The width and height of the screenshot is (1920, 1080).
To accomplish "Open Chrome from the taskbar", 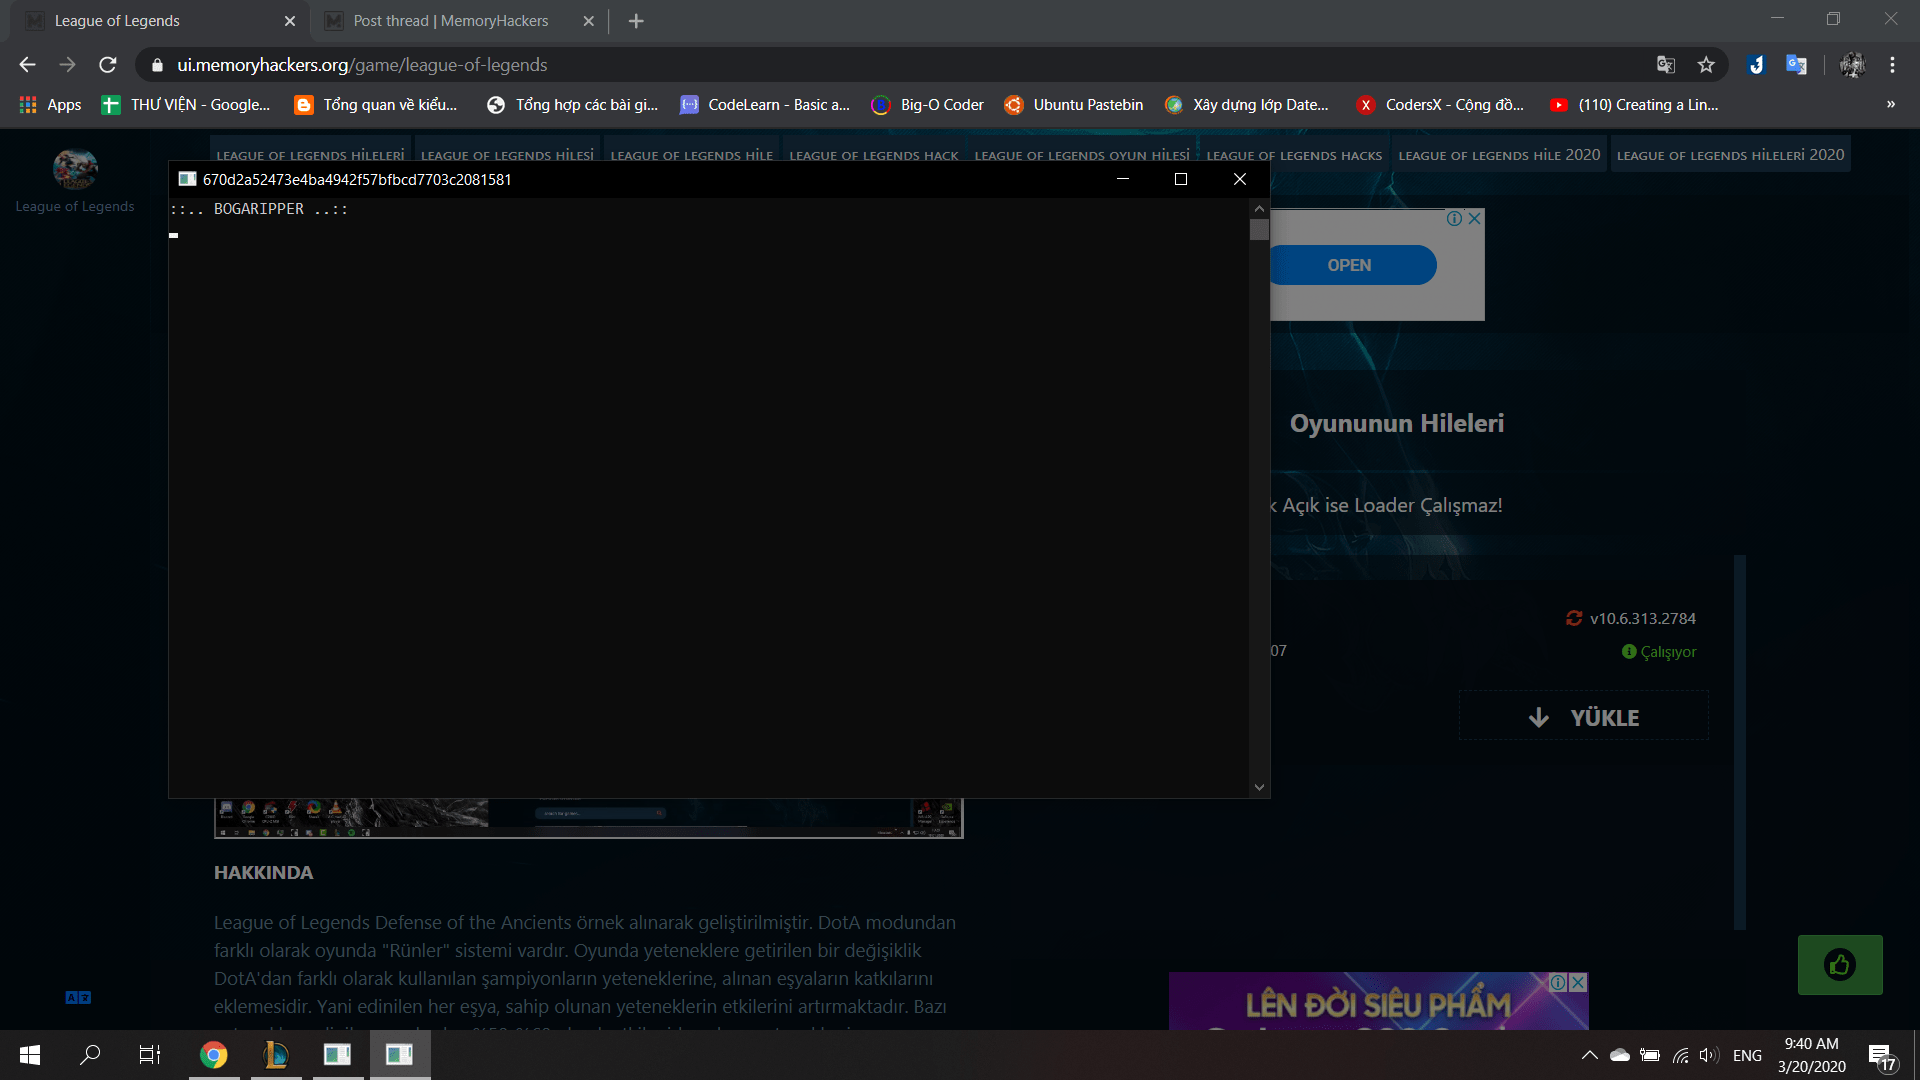I will click(x=214, y=1055).
